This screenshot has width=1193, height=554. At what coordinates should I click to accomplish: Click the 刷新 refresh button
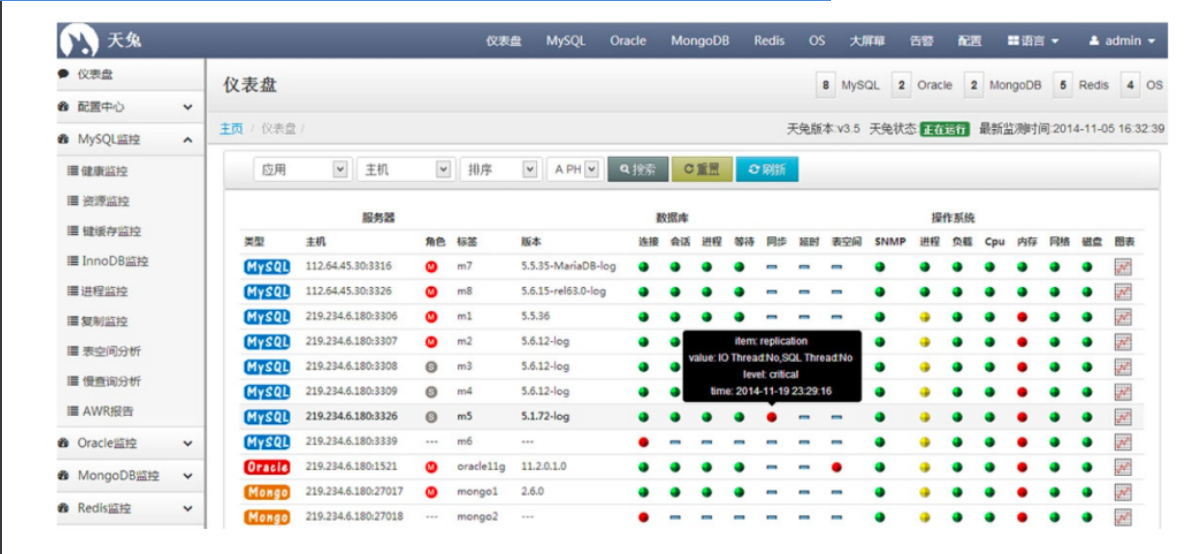[767, 170]
